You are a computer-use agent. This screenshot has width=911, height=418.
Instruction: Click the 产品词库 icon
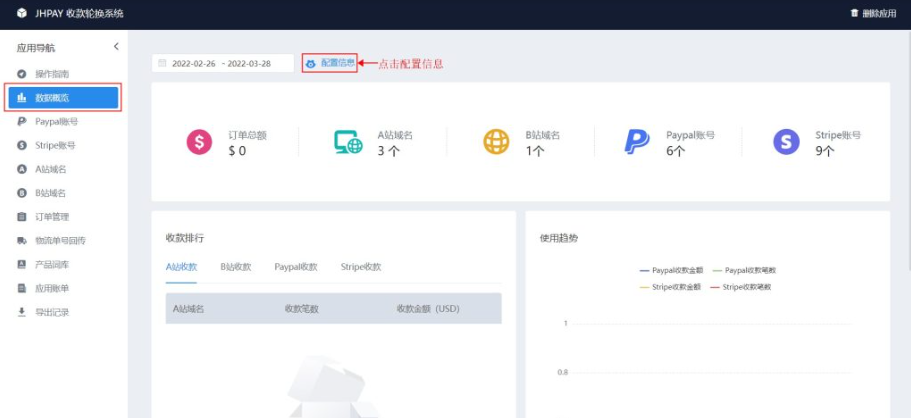21,265
